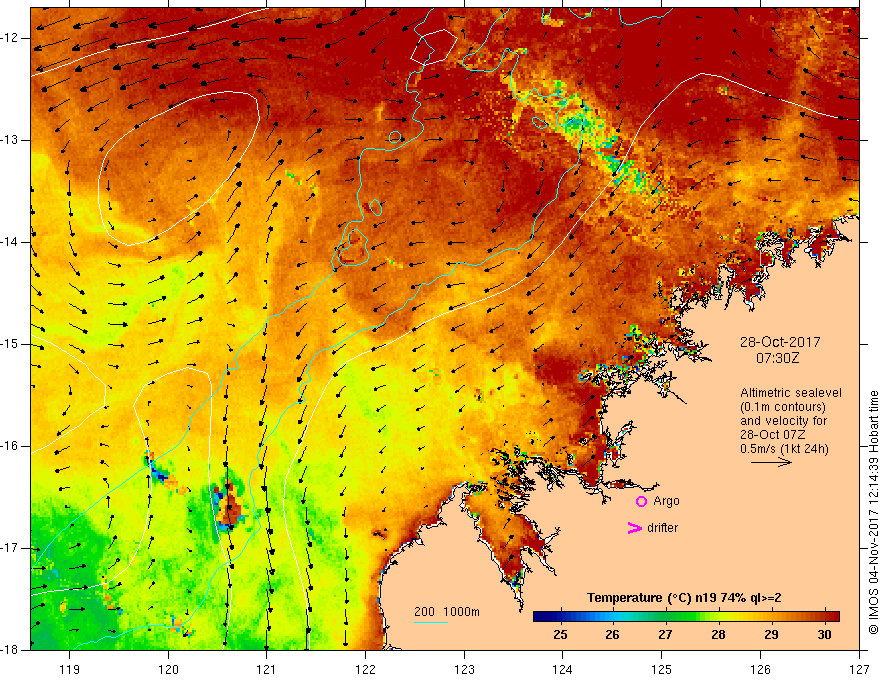This screenshot has height=680, width=880.
Task: Click the longitude axis label 126
Action: (760, 669)
